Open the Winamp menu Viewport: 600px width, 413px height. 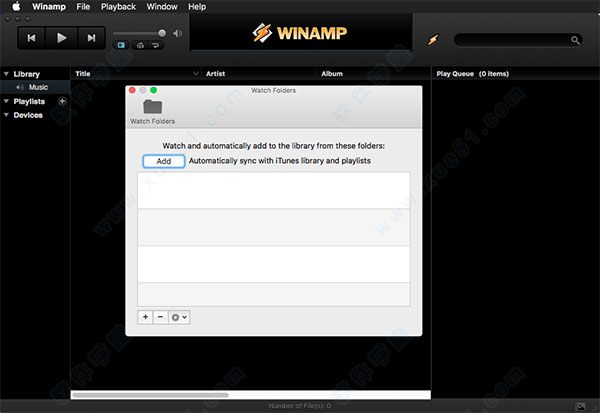pos(49,7)
